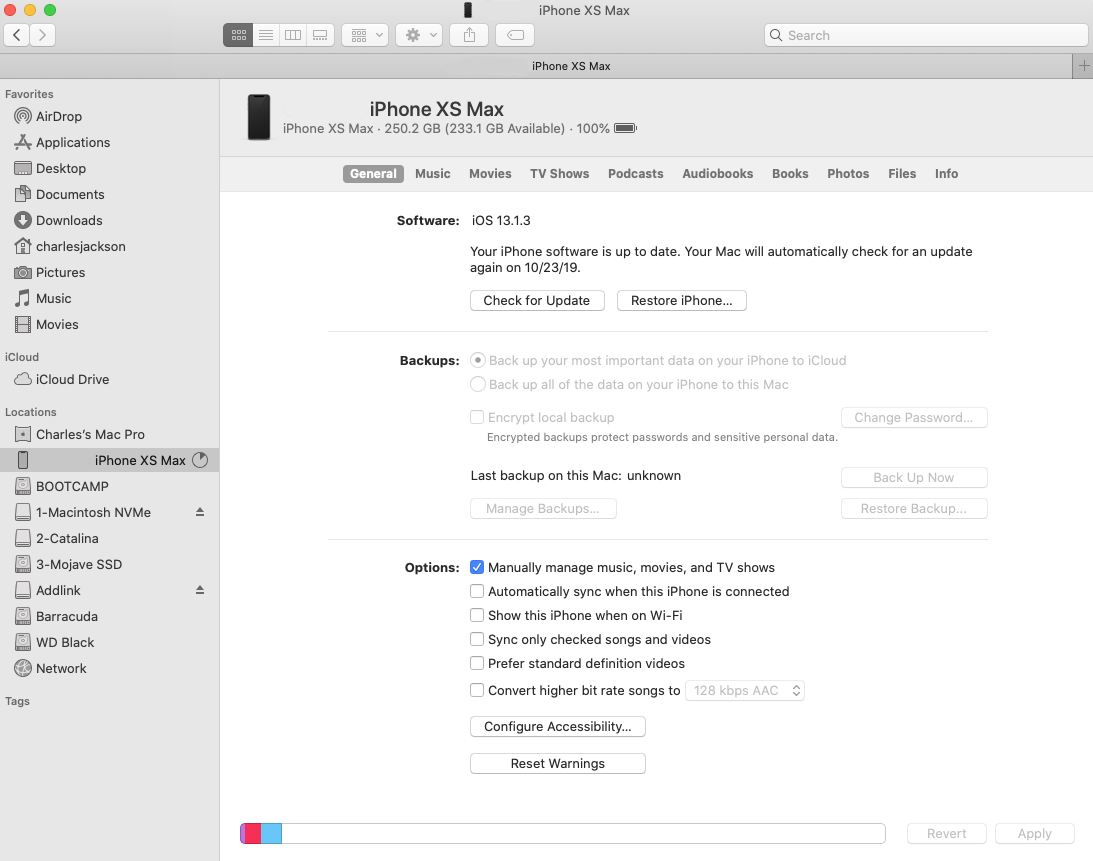This screenshot has width=1093, height=861.
Task: Click the red segment of the storage bar
Action: pos(253,833)
